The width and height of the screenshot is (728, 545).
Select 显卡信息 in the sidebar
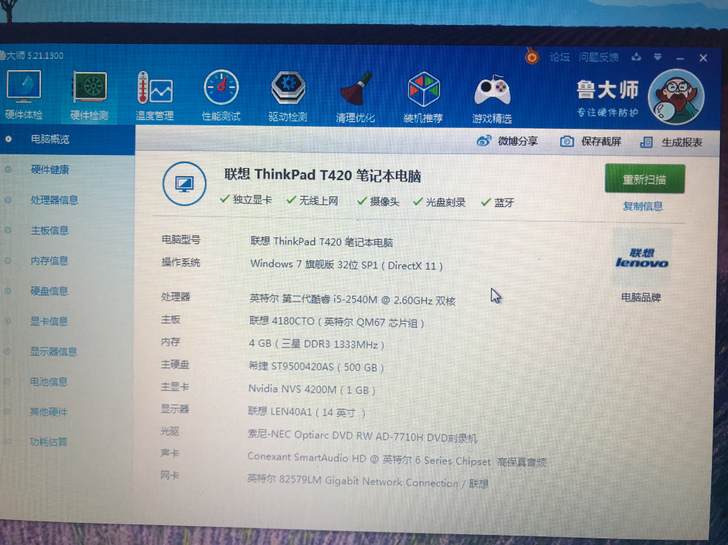point(49,321)
